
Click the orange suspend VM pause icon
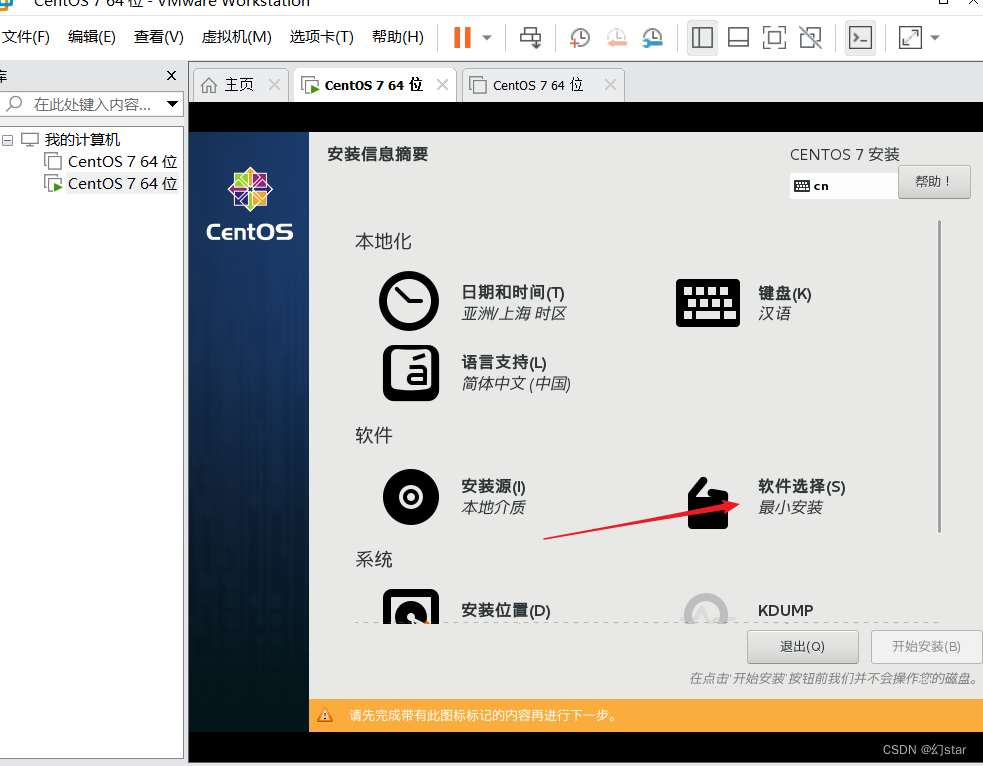(x=462, y=38)
